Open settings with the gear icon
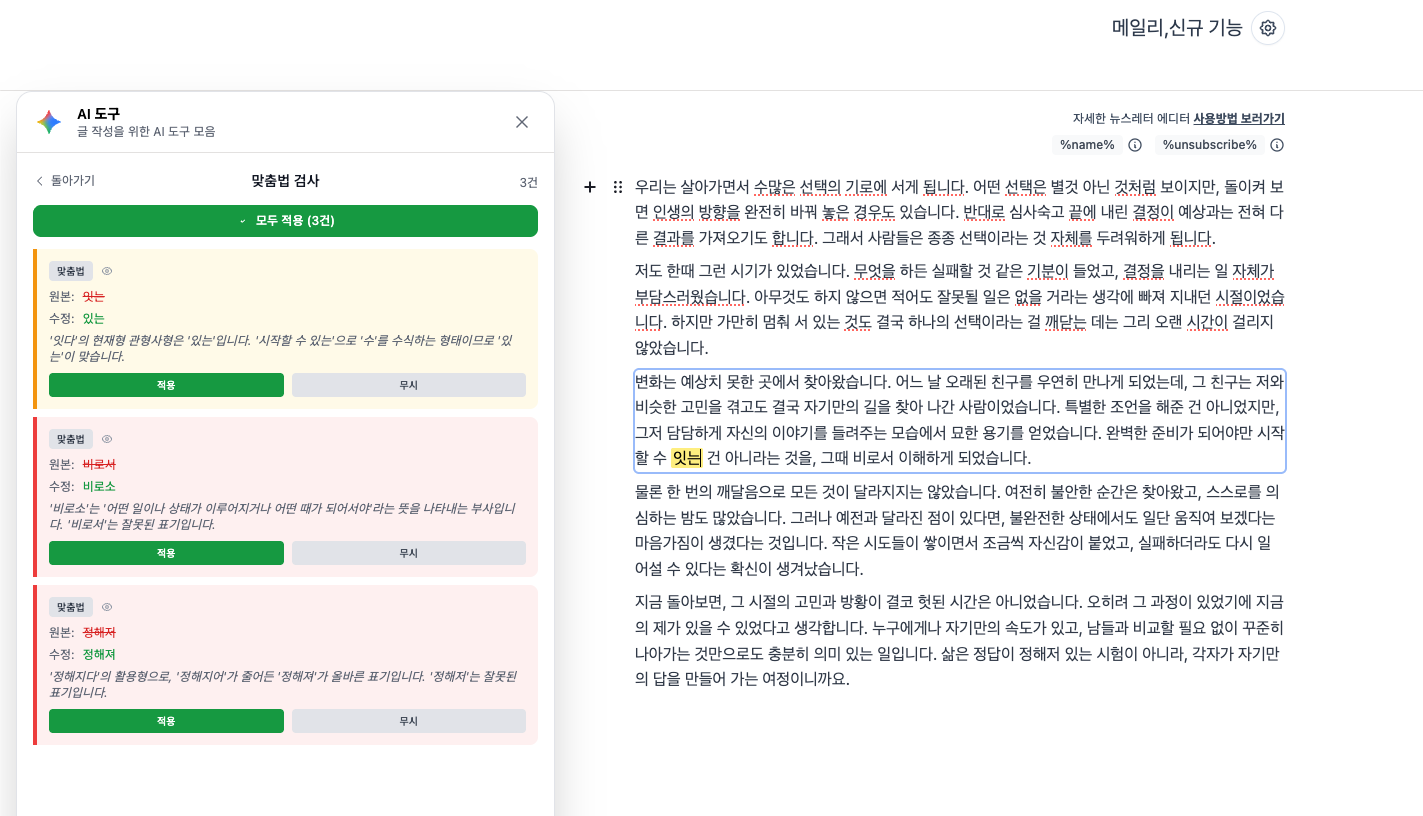 click(1267, 28)
